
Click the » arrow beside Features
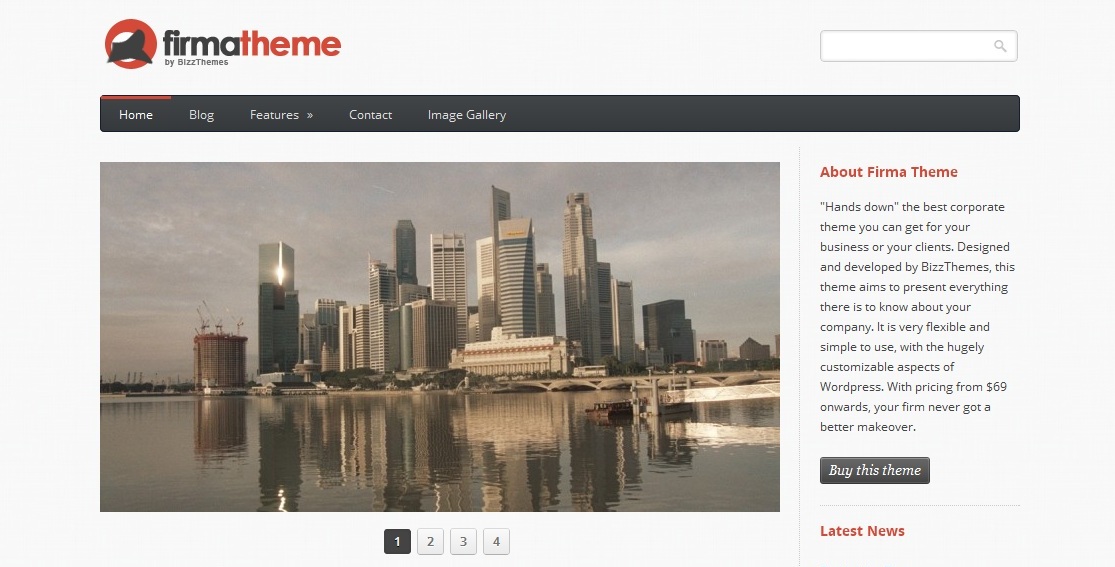click(x=310, y=115)
